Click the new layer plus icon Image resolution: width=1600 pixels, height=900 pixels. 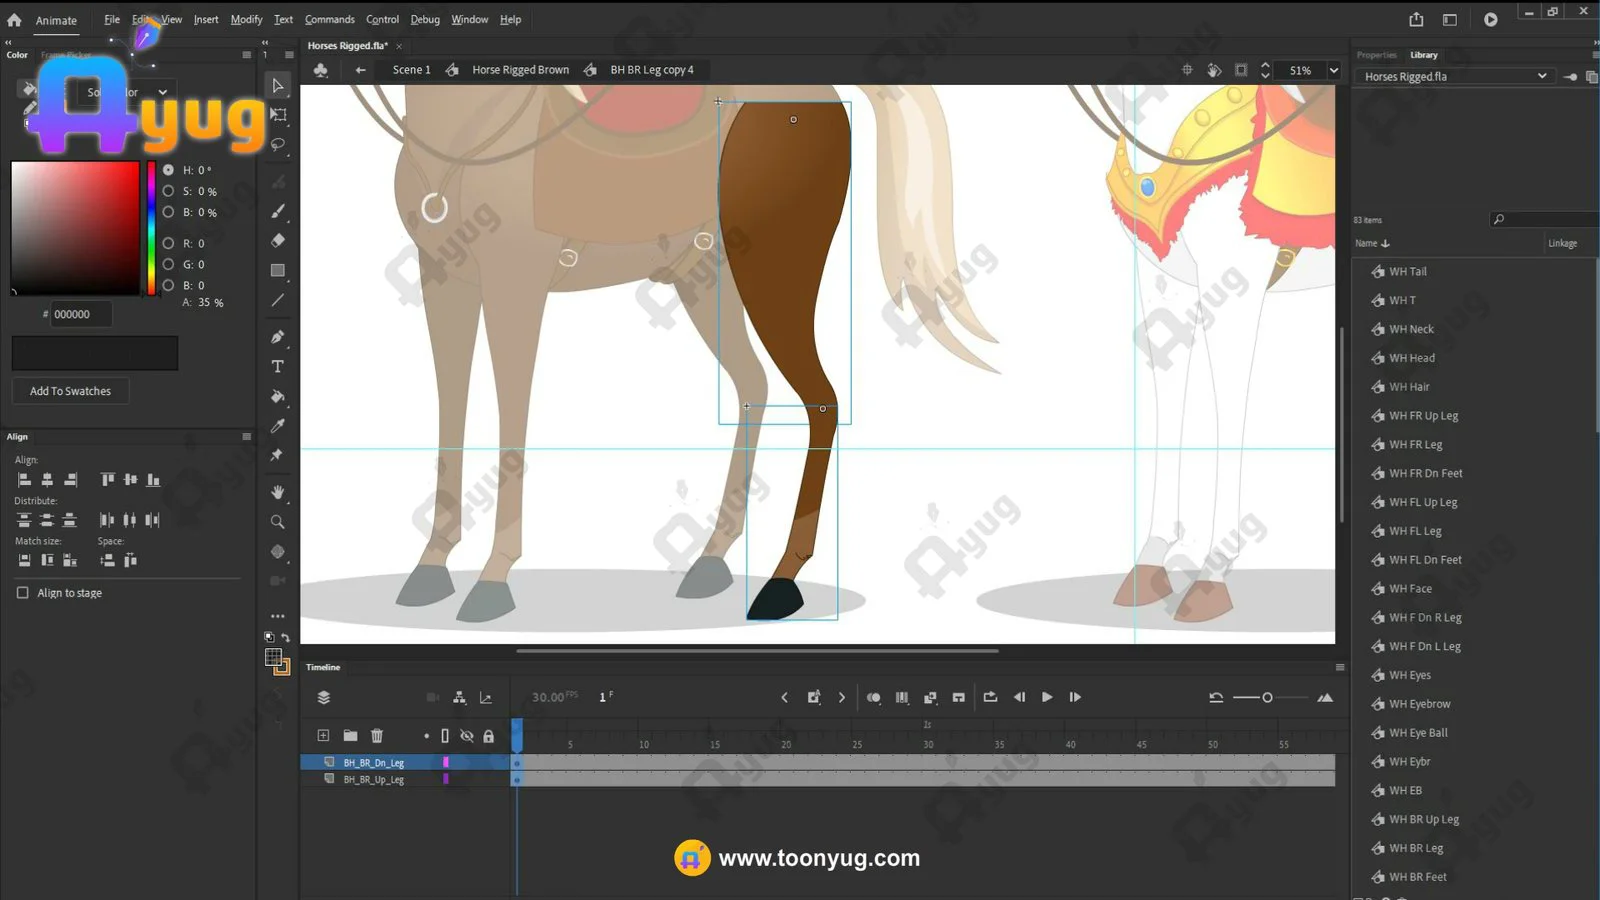click(x=323, y=736)
